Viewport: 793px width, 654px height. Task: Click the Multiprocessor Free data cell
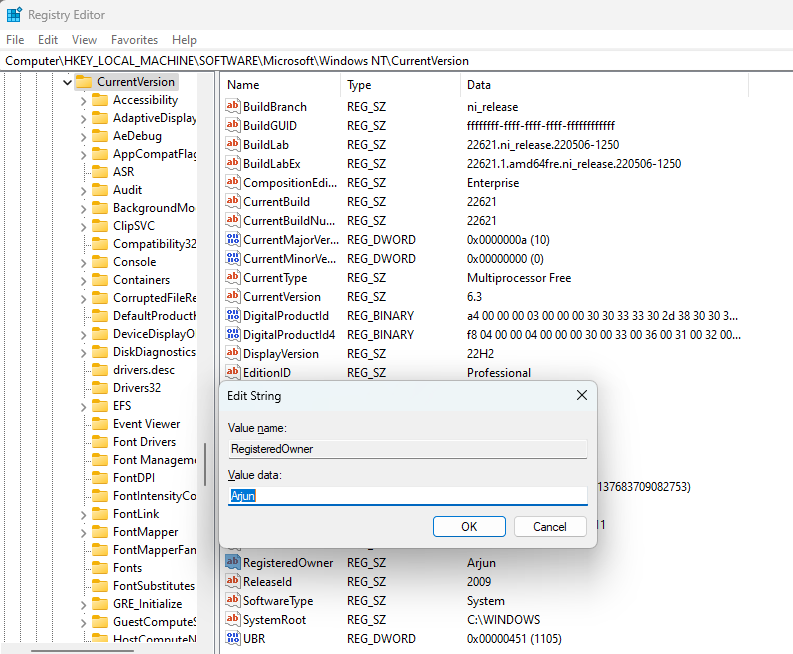(x=519, y=278)
